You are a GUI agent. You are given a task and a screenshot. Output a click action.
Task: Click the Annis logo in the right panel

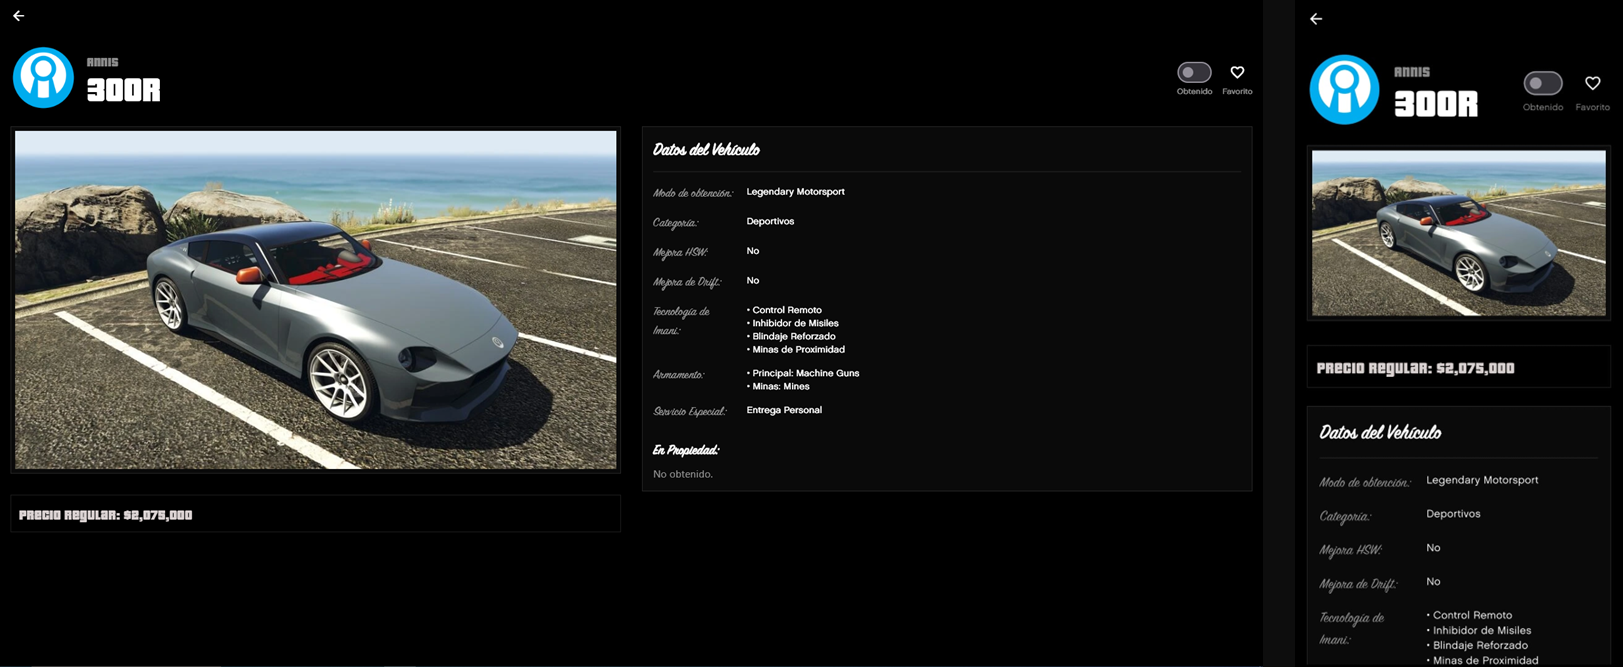1344,89
